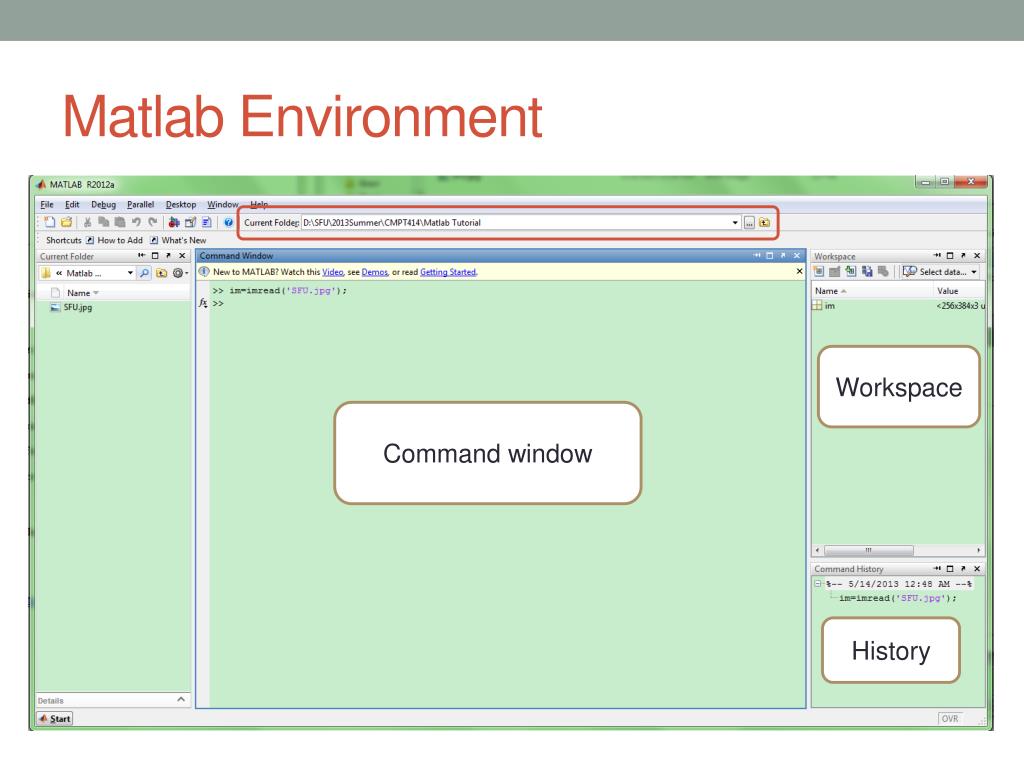
Task: Click Open variable icon in Workspace toolbar
Action: pos(835,272)
